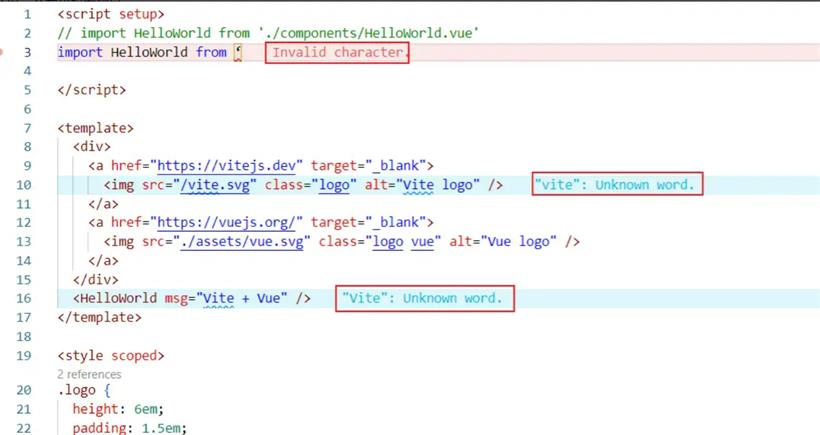Click the </script> closing tag on line 5
The width and height of the screenshot is (820, 435).
(92, 90)
